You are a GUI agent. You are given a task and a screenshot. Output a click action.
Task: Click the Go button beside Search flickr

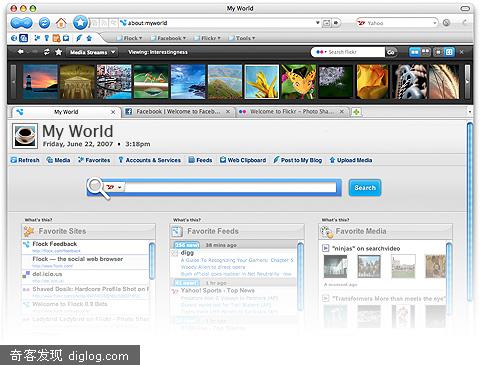click(x=391, y=52)
